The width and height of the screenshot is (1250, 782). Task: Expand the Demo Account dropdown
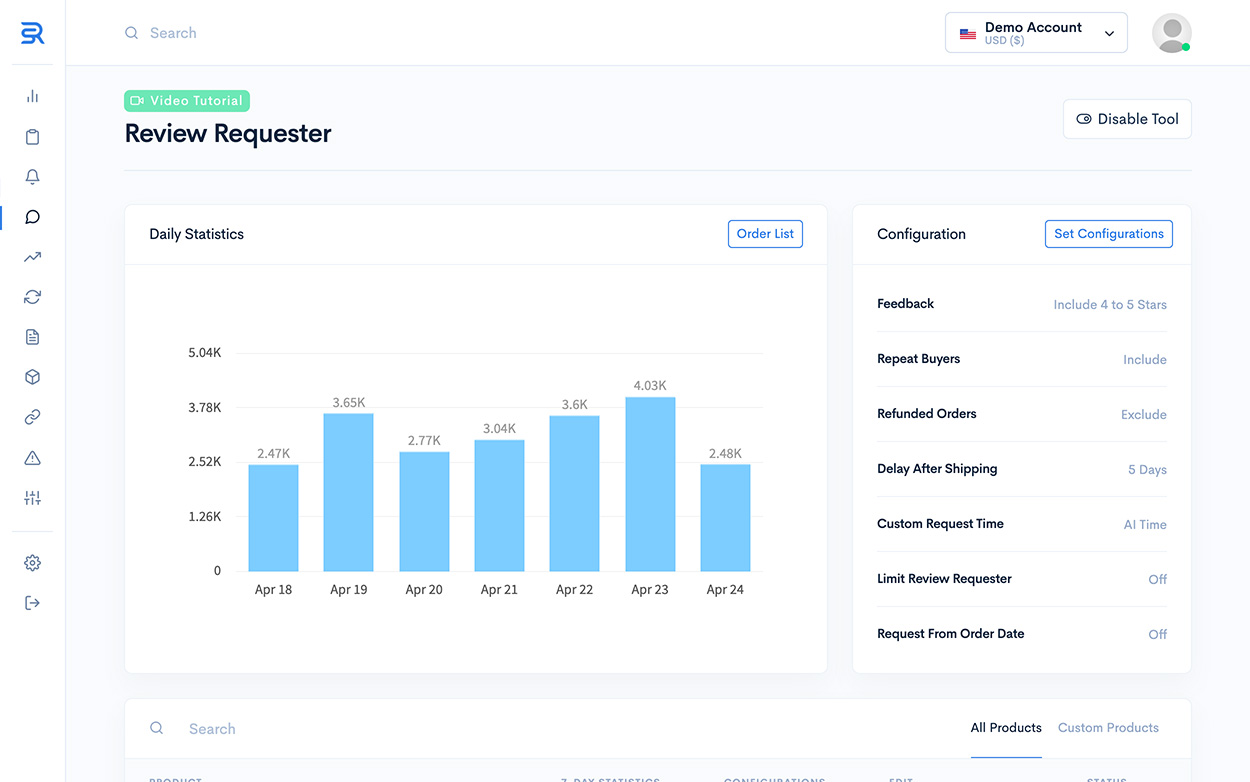(1036, 32)
